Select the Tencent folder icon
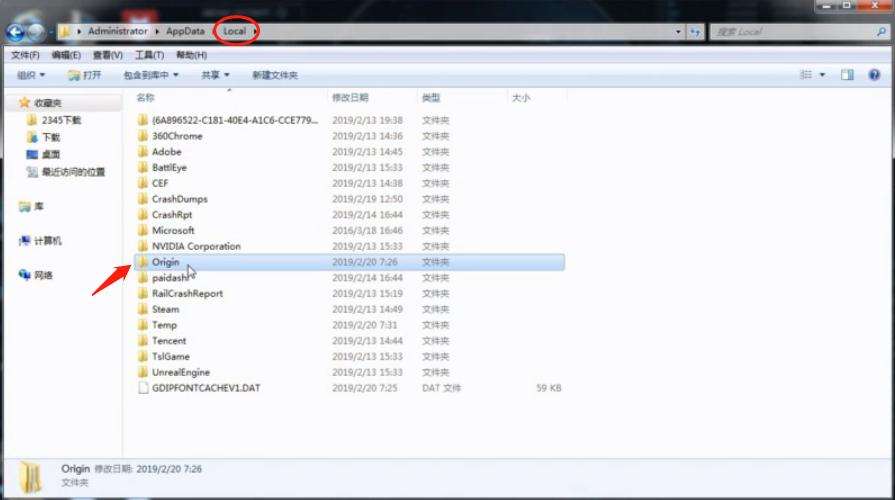The image size is (895, 500). pos(143,341)
